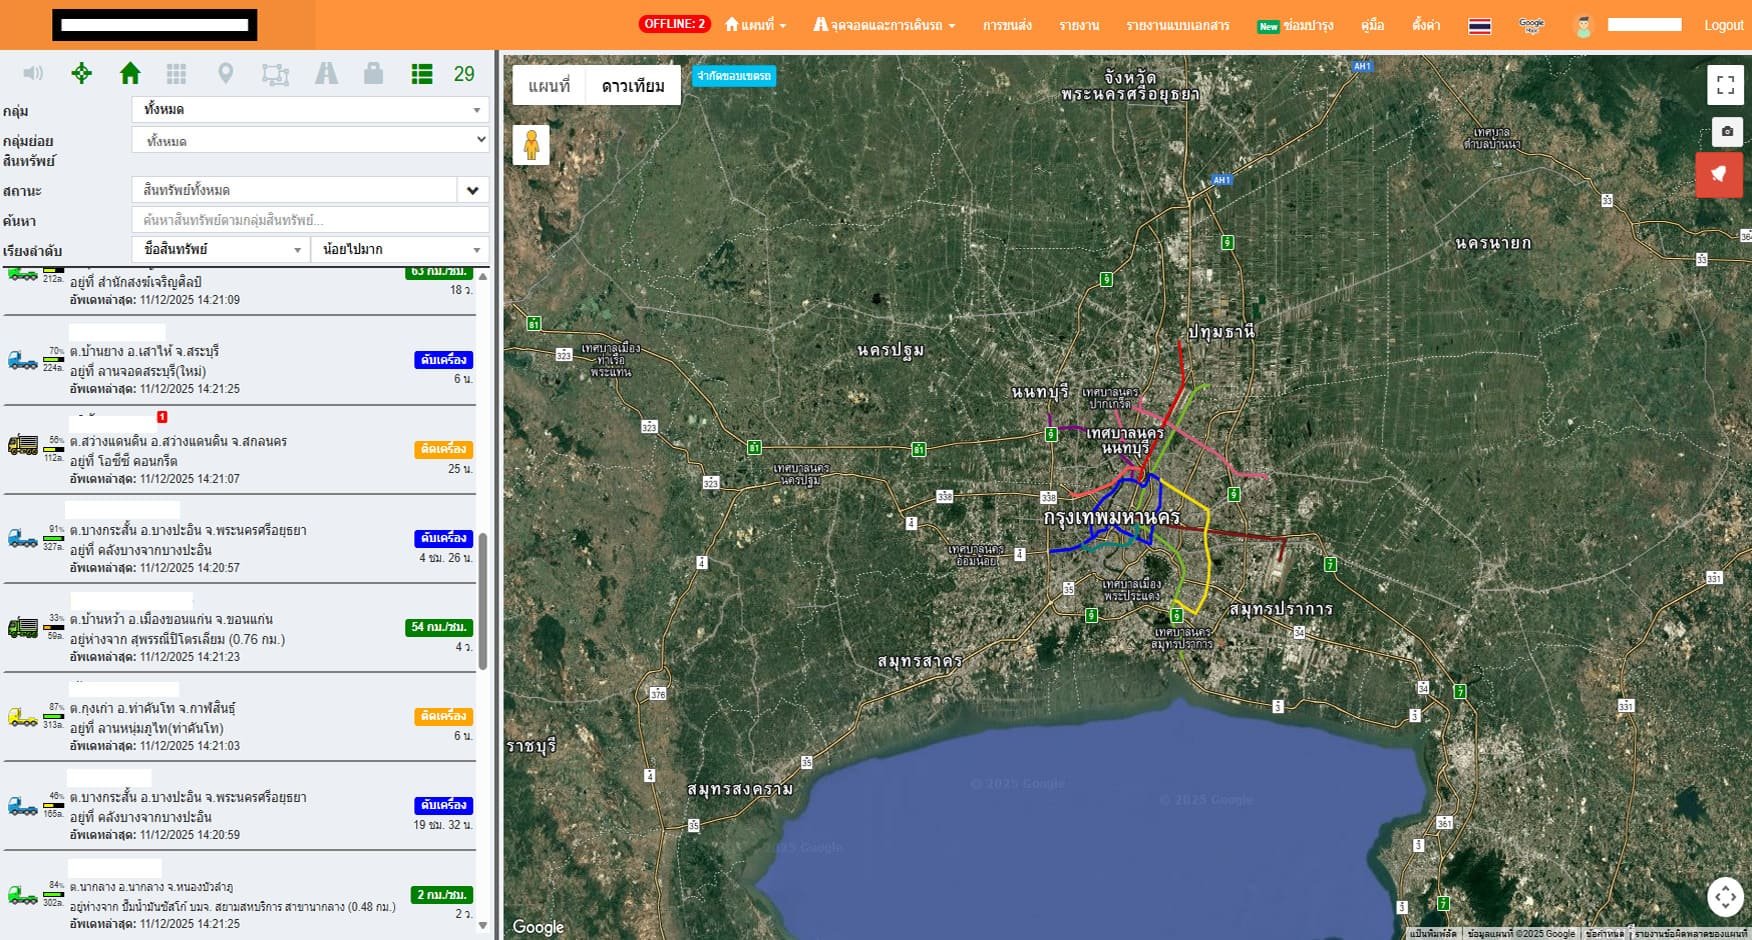Open the น้อยไปมาก sort order dropdown
The image size is (1752, 940).
(x=400, y=249)
